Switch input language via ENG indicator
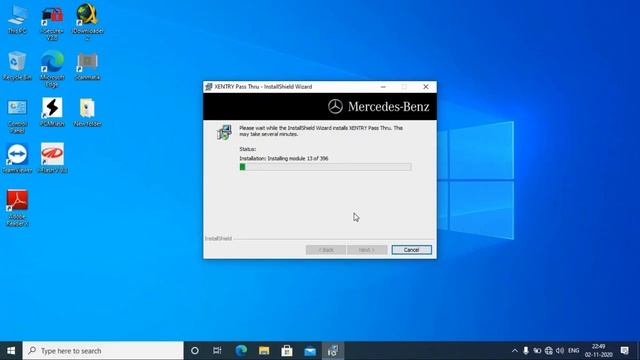 click(x=573, y=351)
